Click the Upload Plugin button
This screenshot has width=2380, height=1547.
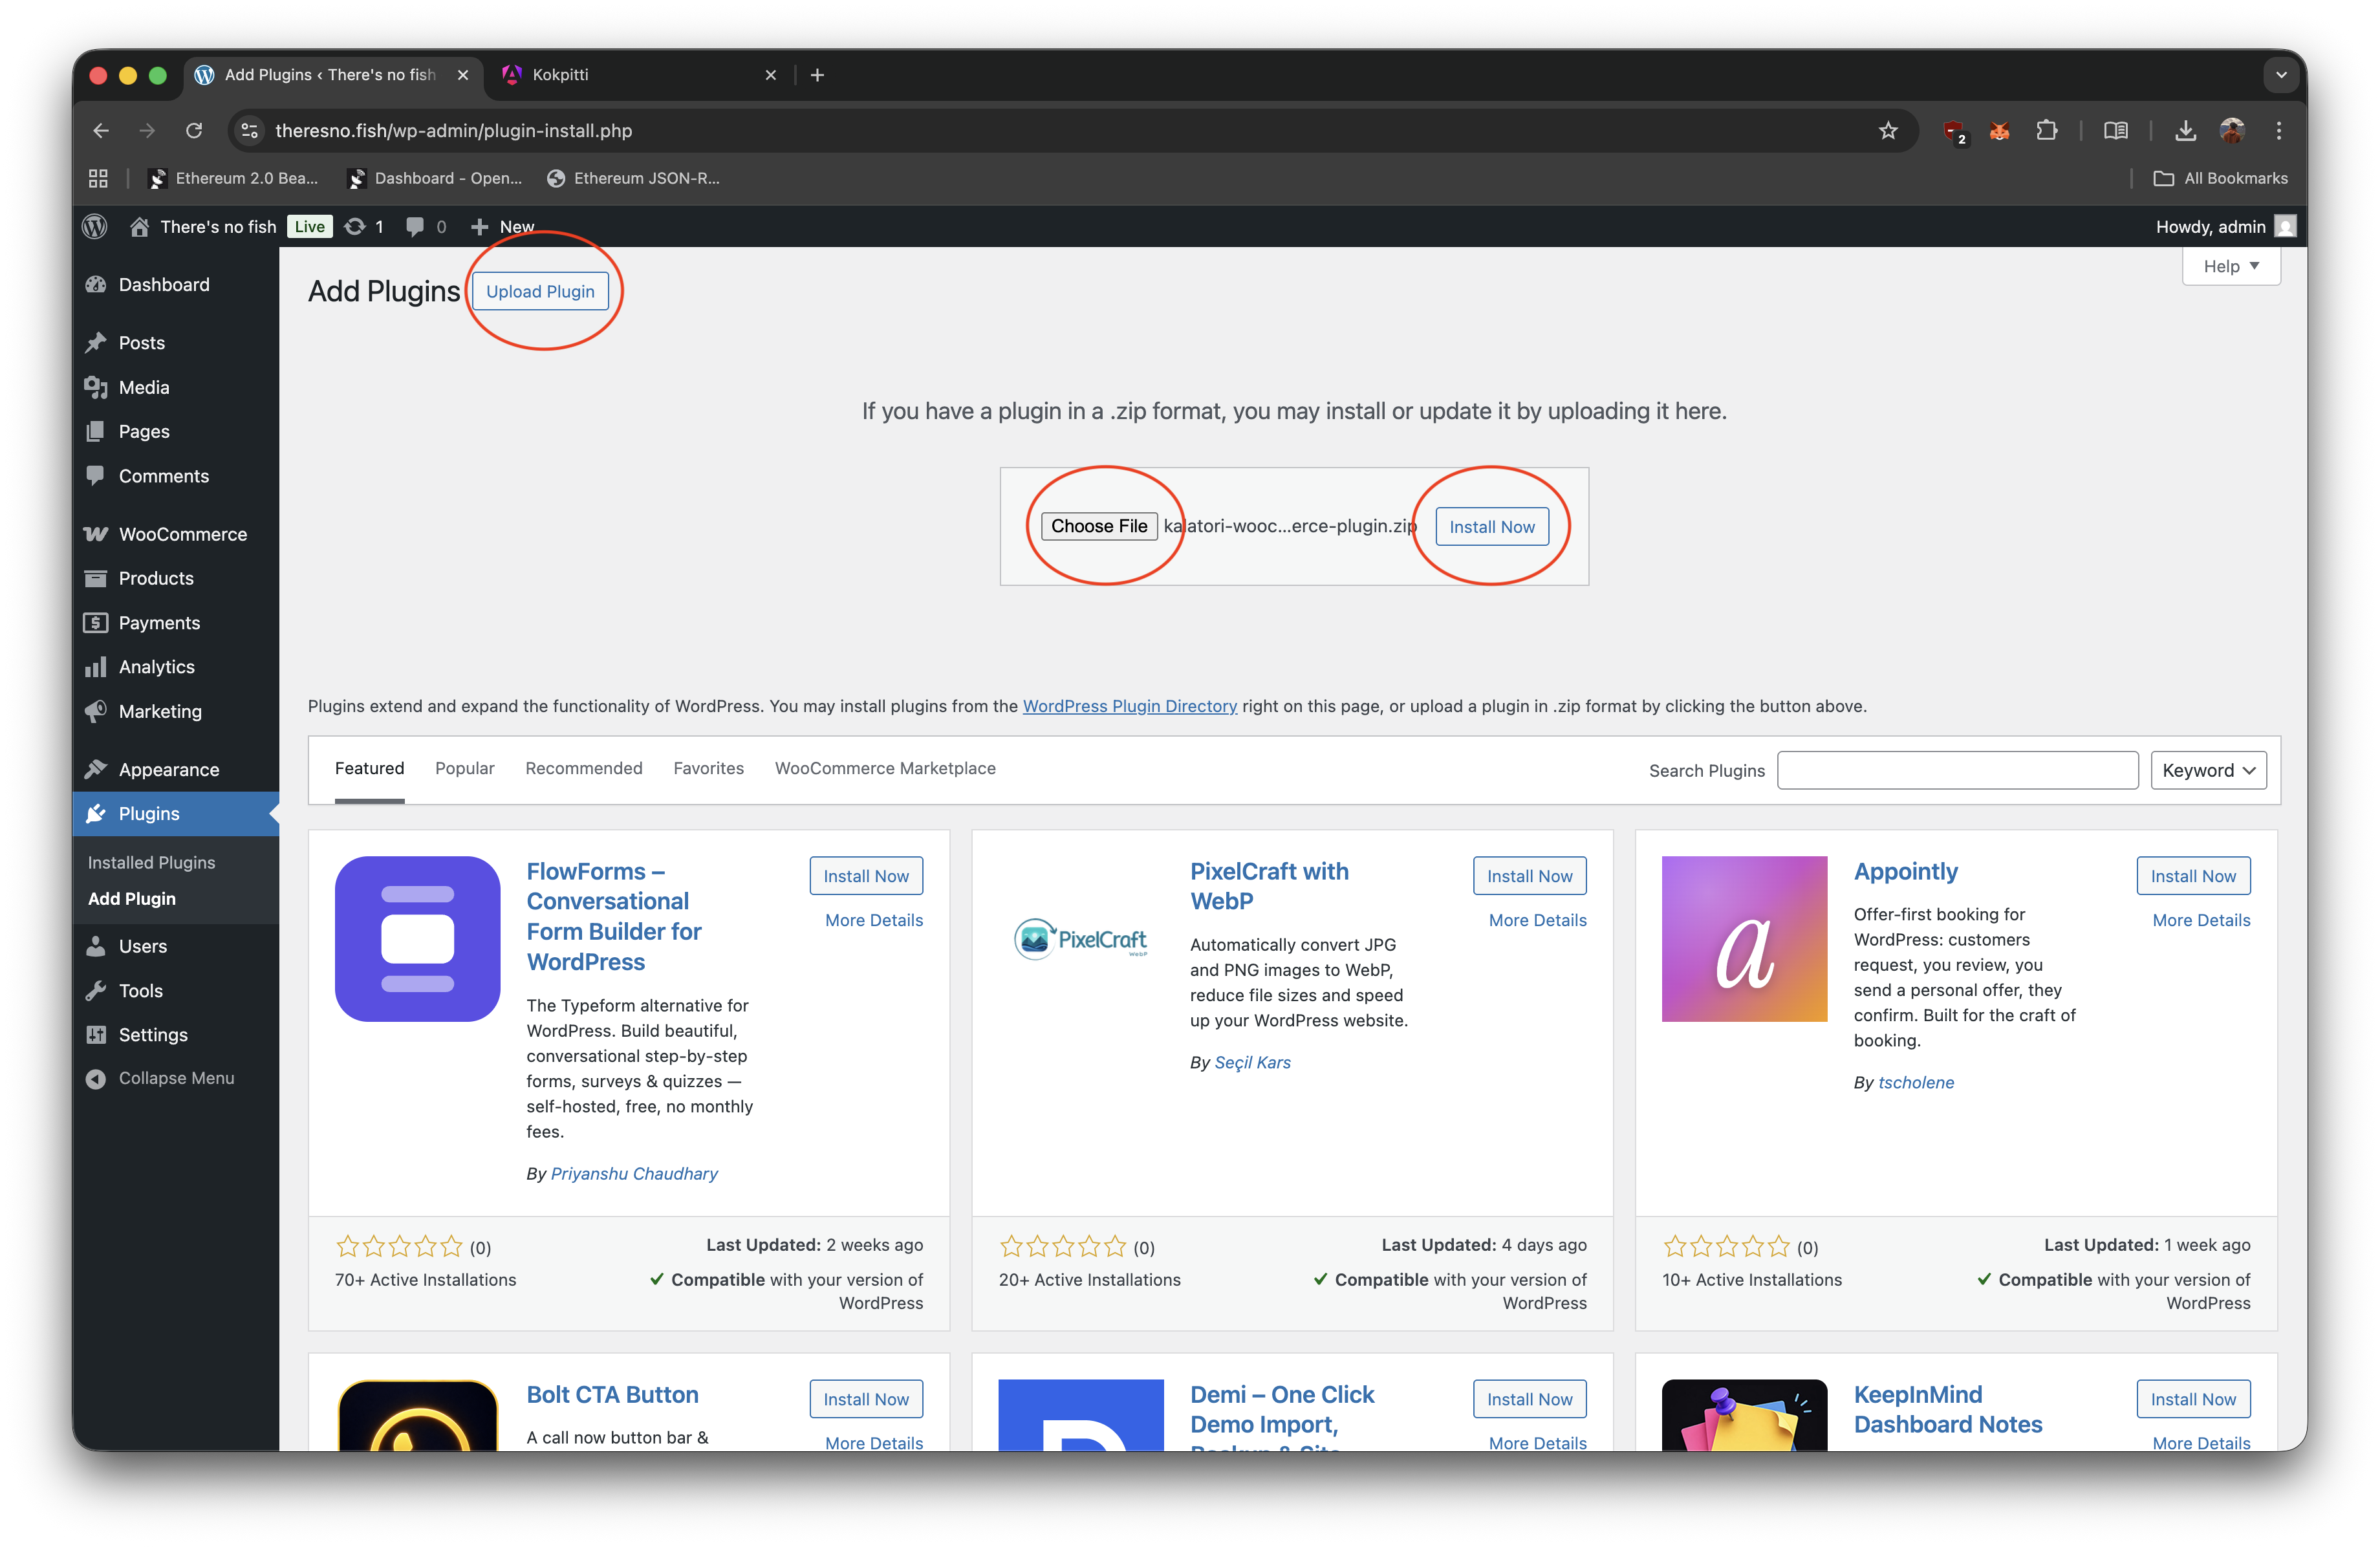[x=540, y=292]
